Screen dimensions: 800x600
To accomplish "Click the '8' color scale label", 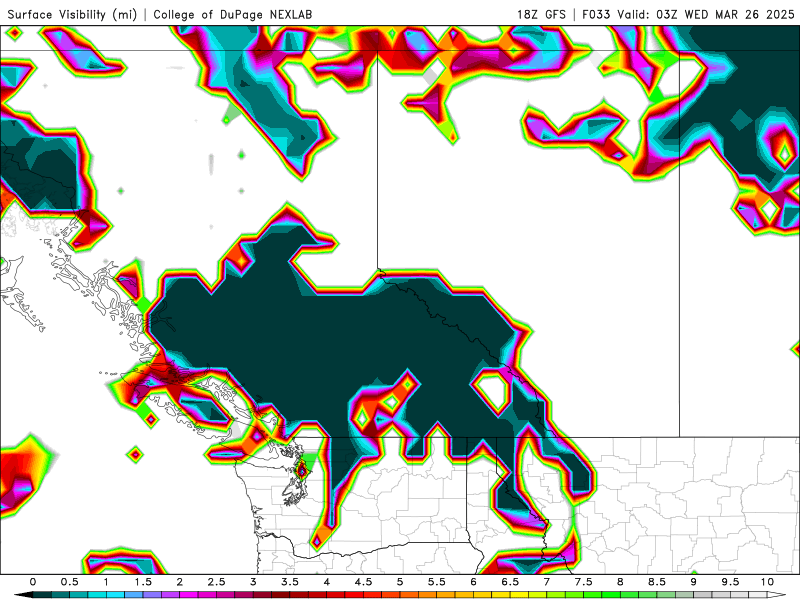I will (x=620, y=582).
